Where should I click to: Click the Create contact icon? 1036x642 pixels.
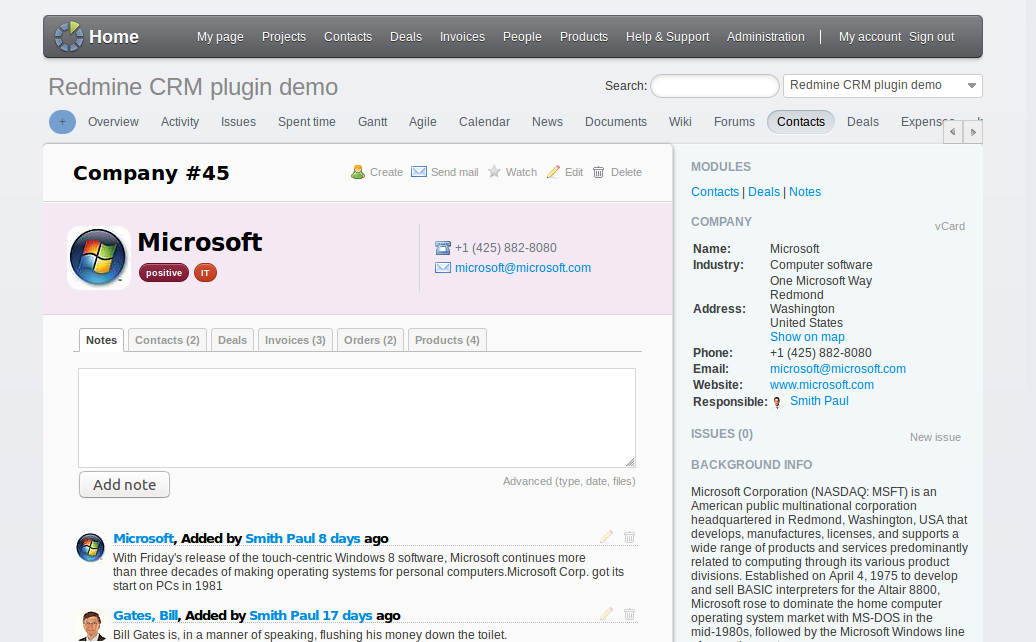(x=358, y=172)
